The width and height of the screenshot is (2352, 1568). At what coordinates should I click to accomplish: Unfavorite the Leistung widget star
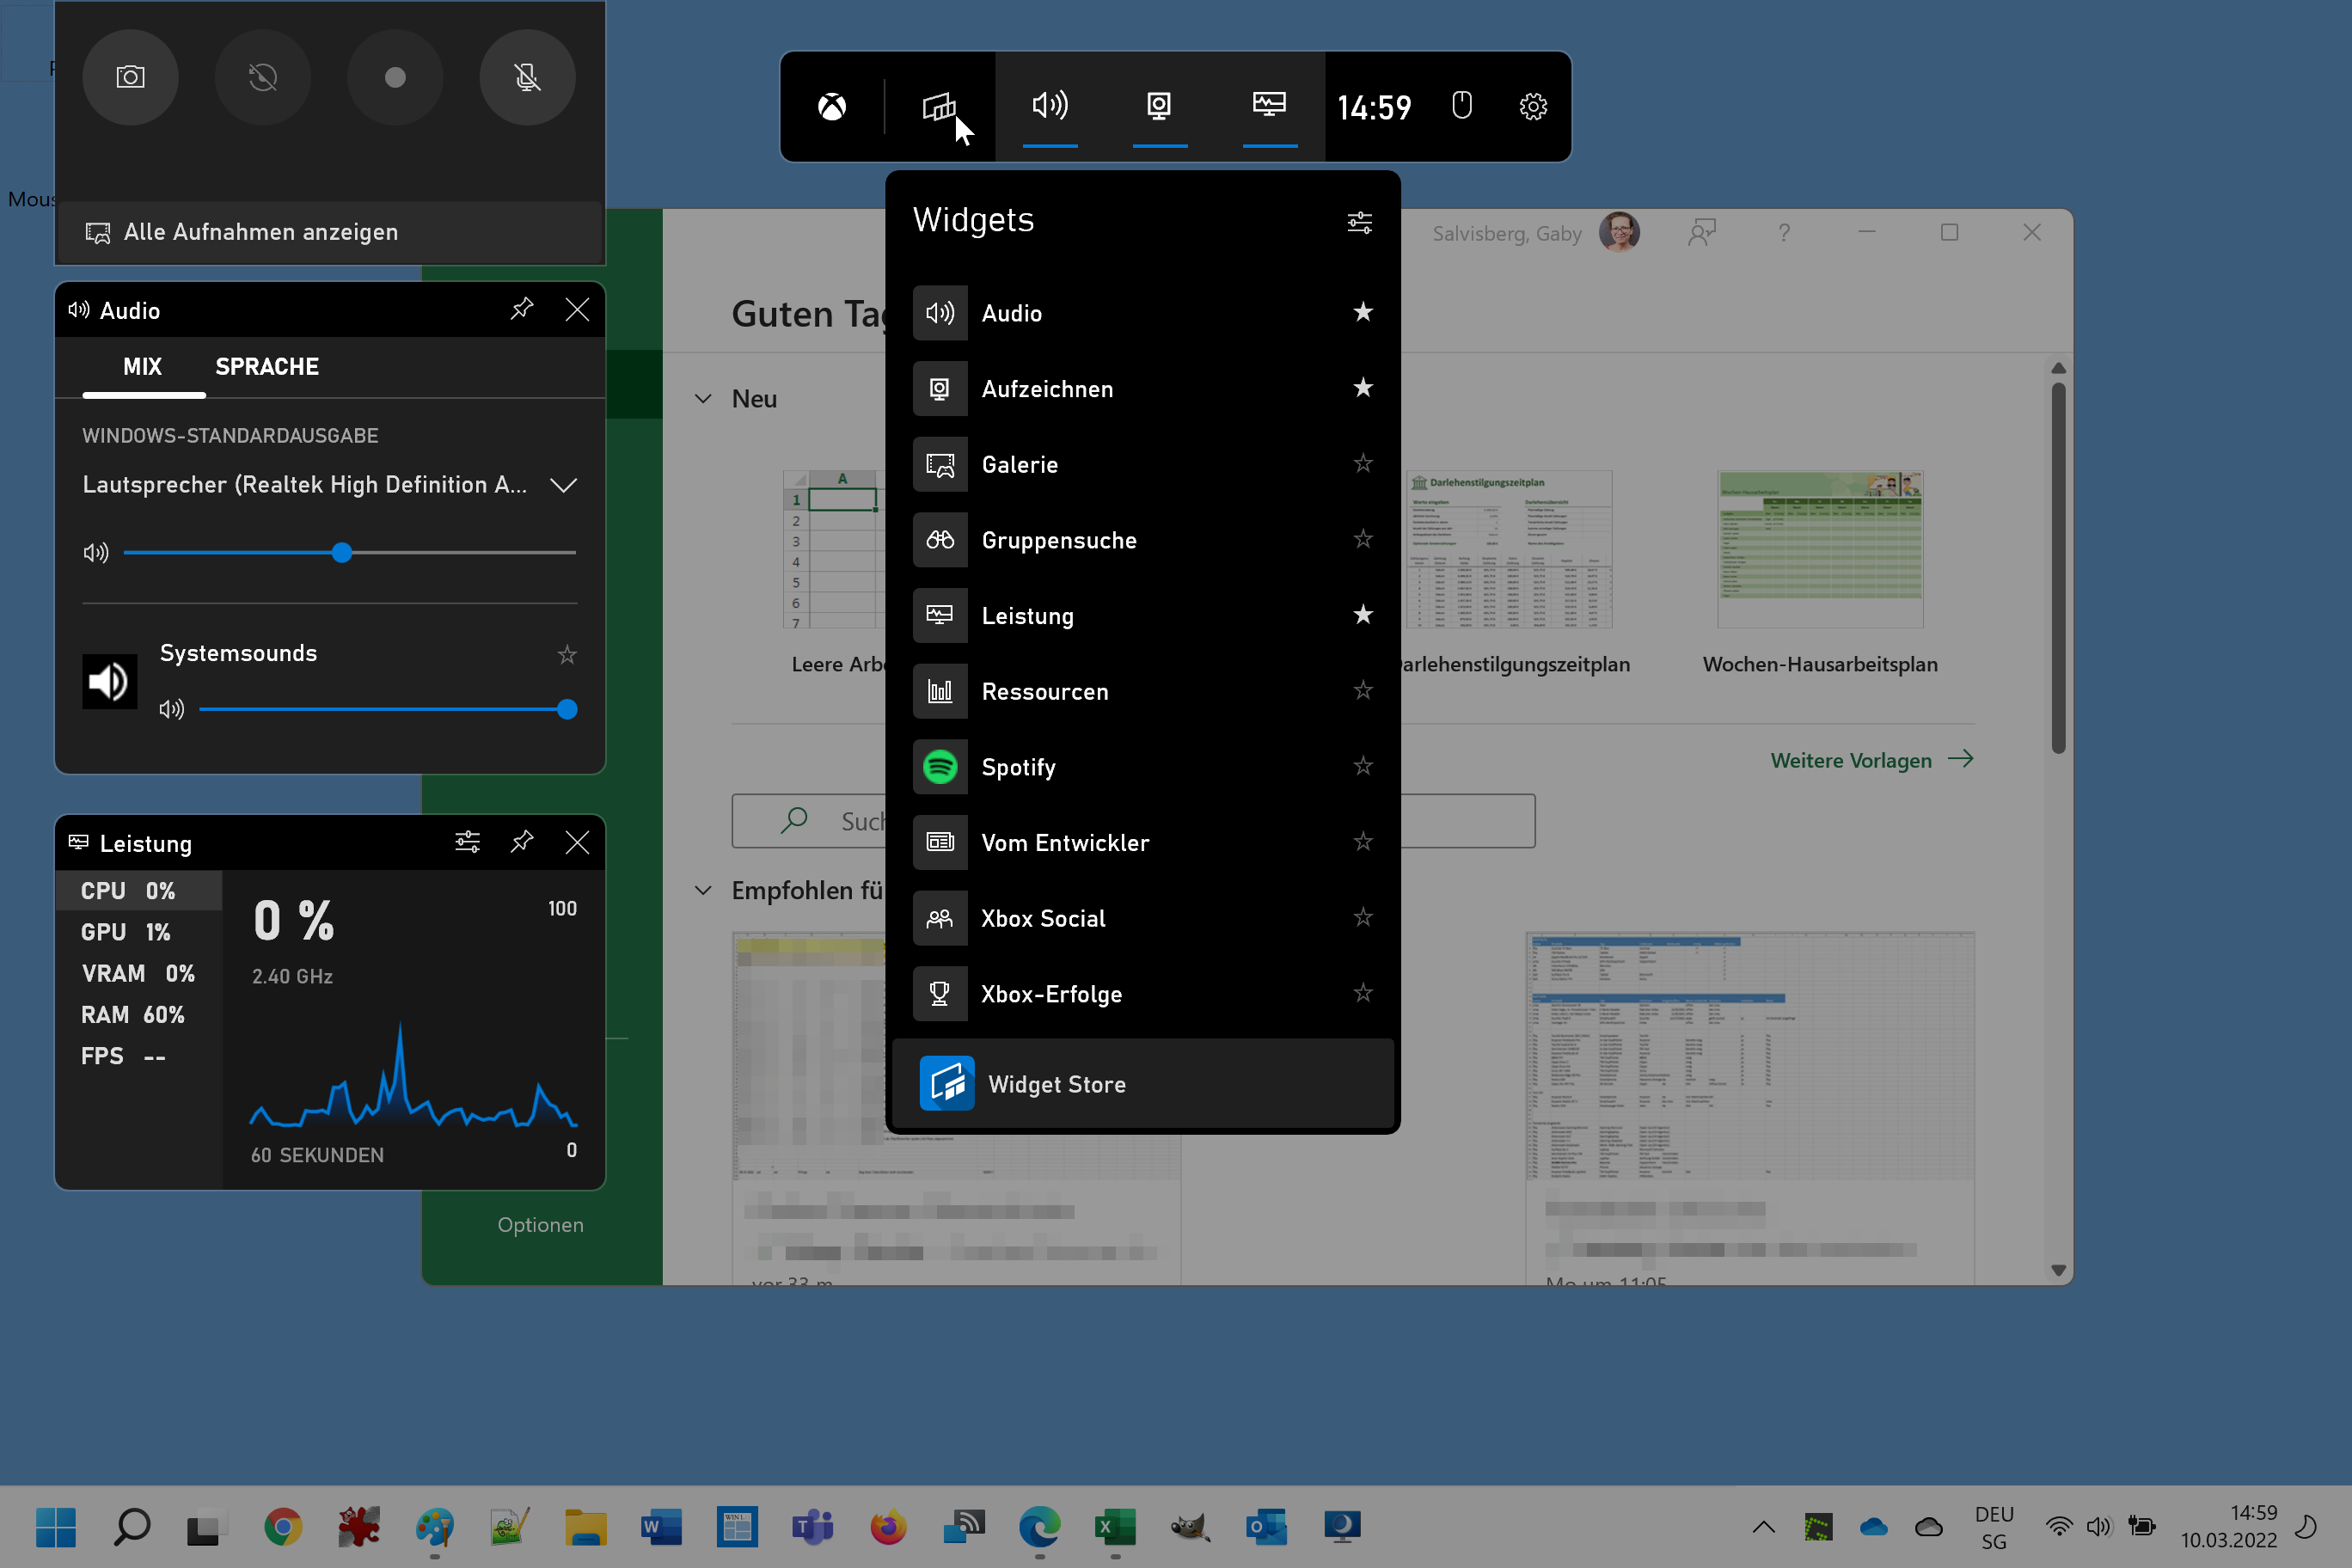pos(1363,615)
